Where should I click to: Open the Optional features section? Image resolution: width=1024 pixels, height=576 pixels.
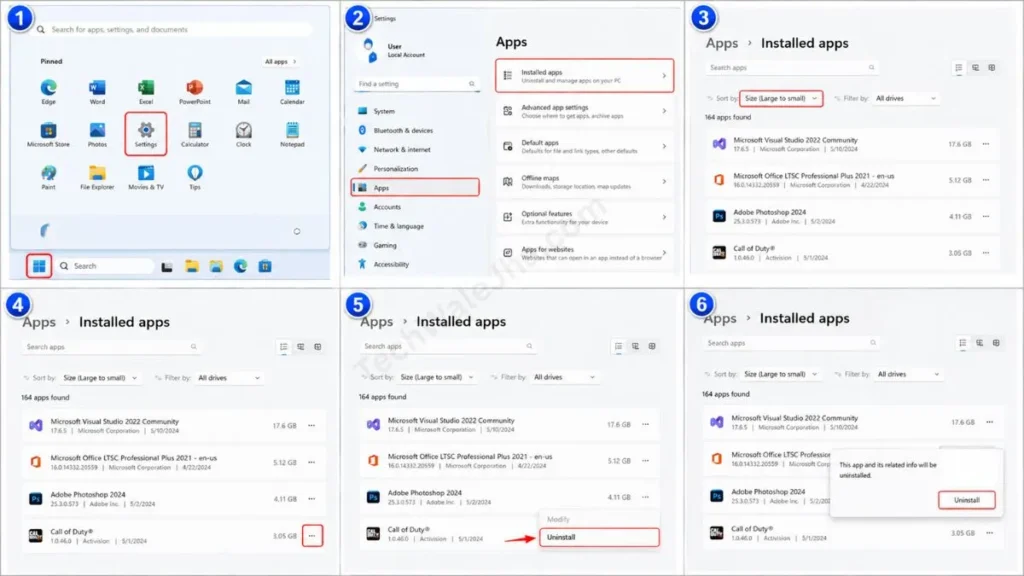584,217
